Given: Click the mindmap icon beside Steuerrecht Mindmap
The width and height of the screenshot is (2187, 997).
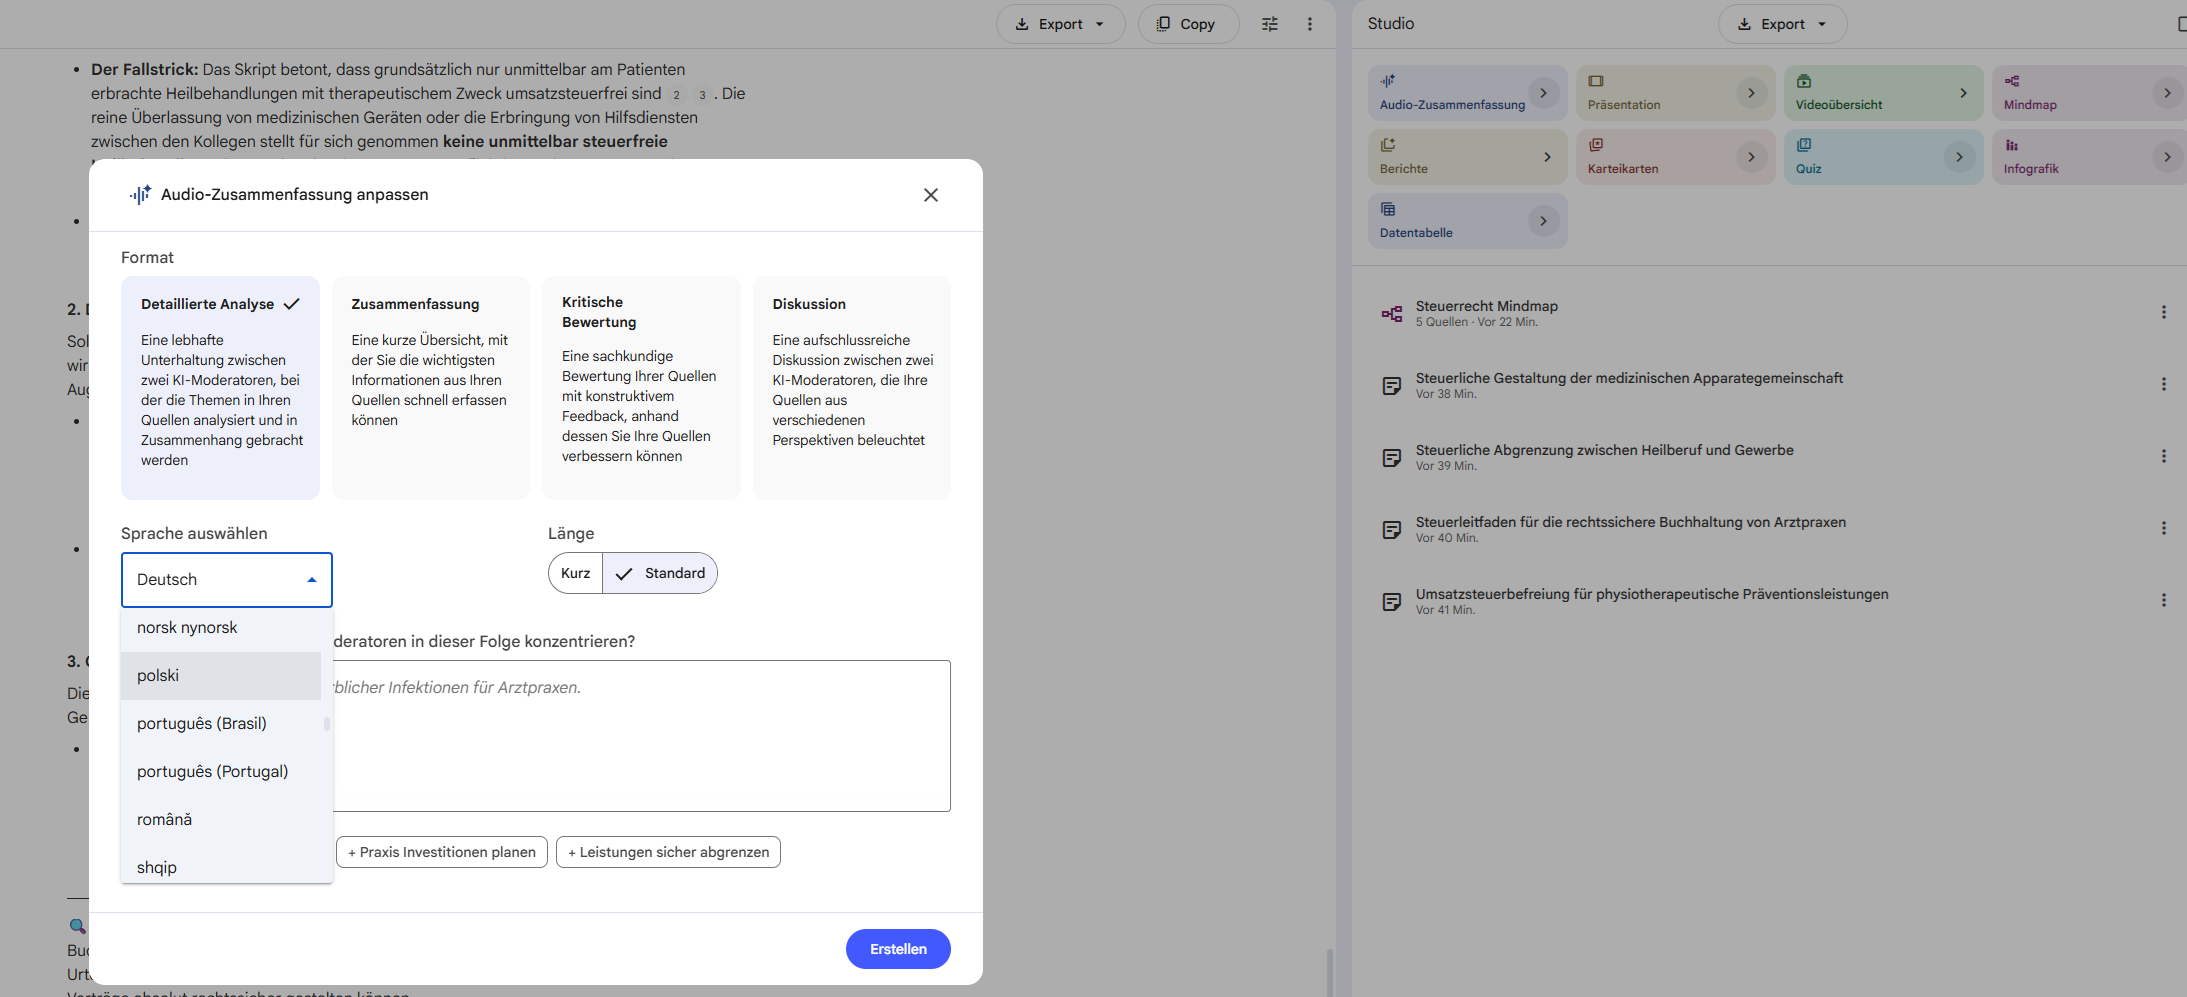Looking at the screenshot, I should 1392,314.
